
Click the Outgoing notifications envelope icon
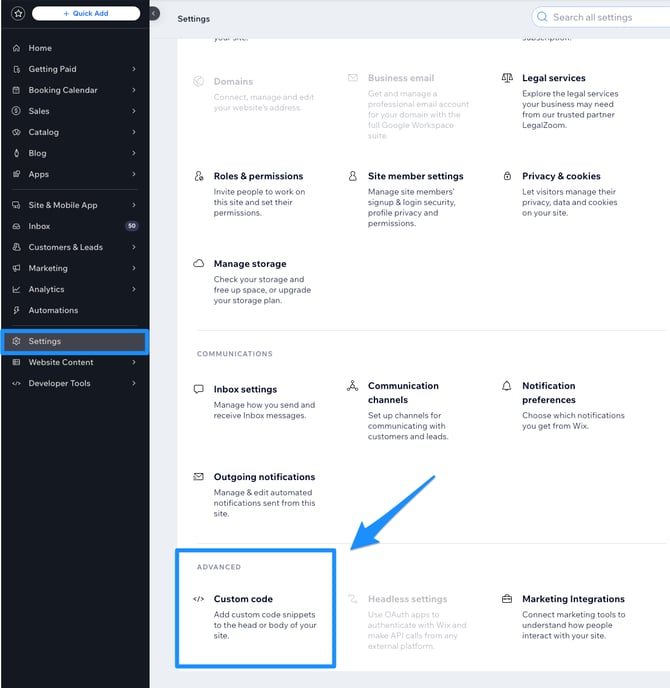[198, 477]
